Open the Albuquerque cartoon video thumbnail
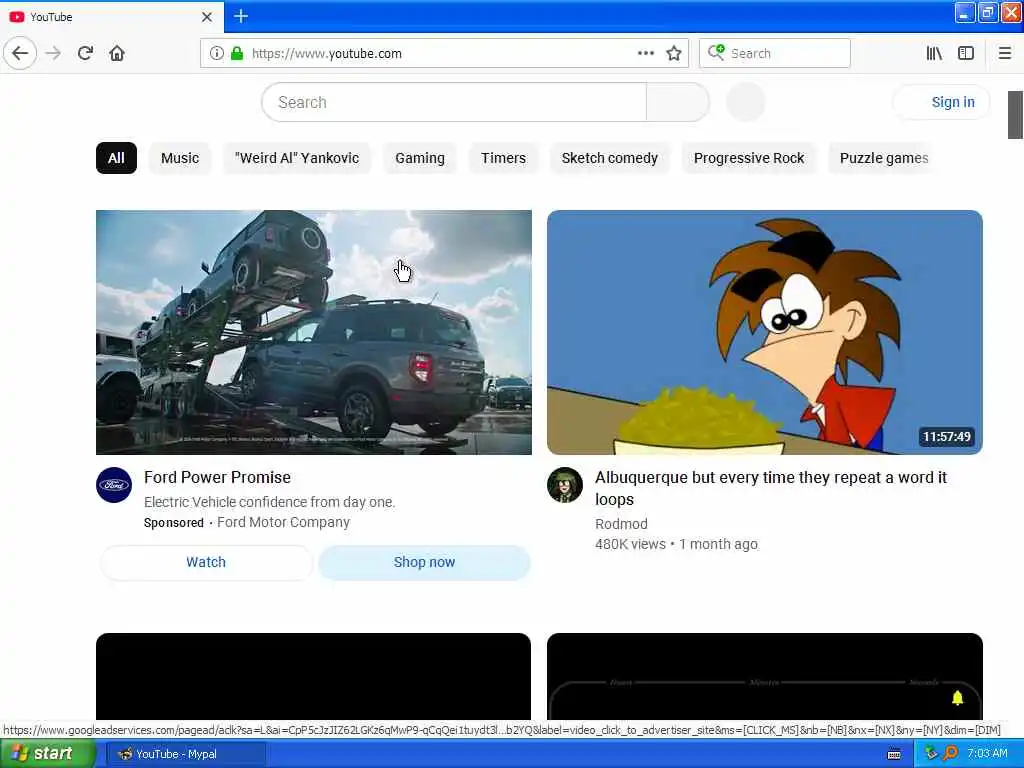The height and width of the screenshot is (768, 1024). 765,332
